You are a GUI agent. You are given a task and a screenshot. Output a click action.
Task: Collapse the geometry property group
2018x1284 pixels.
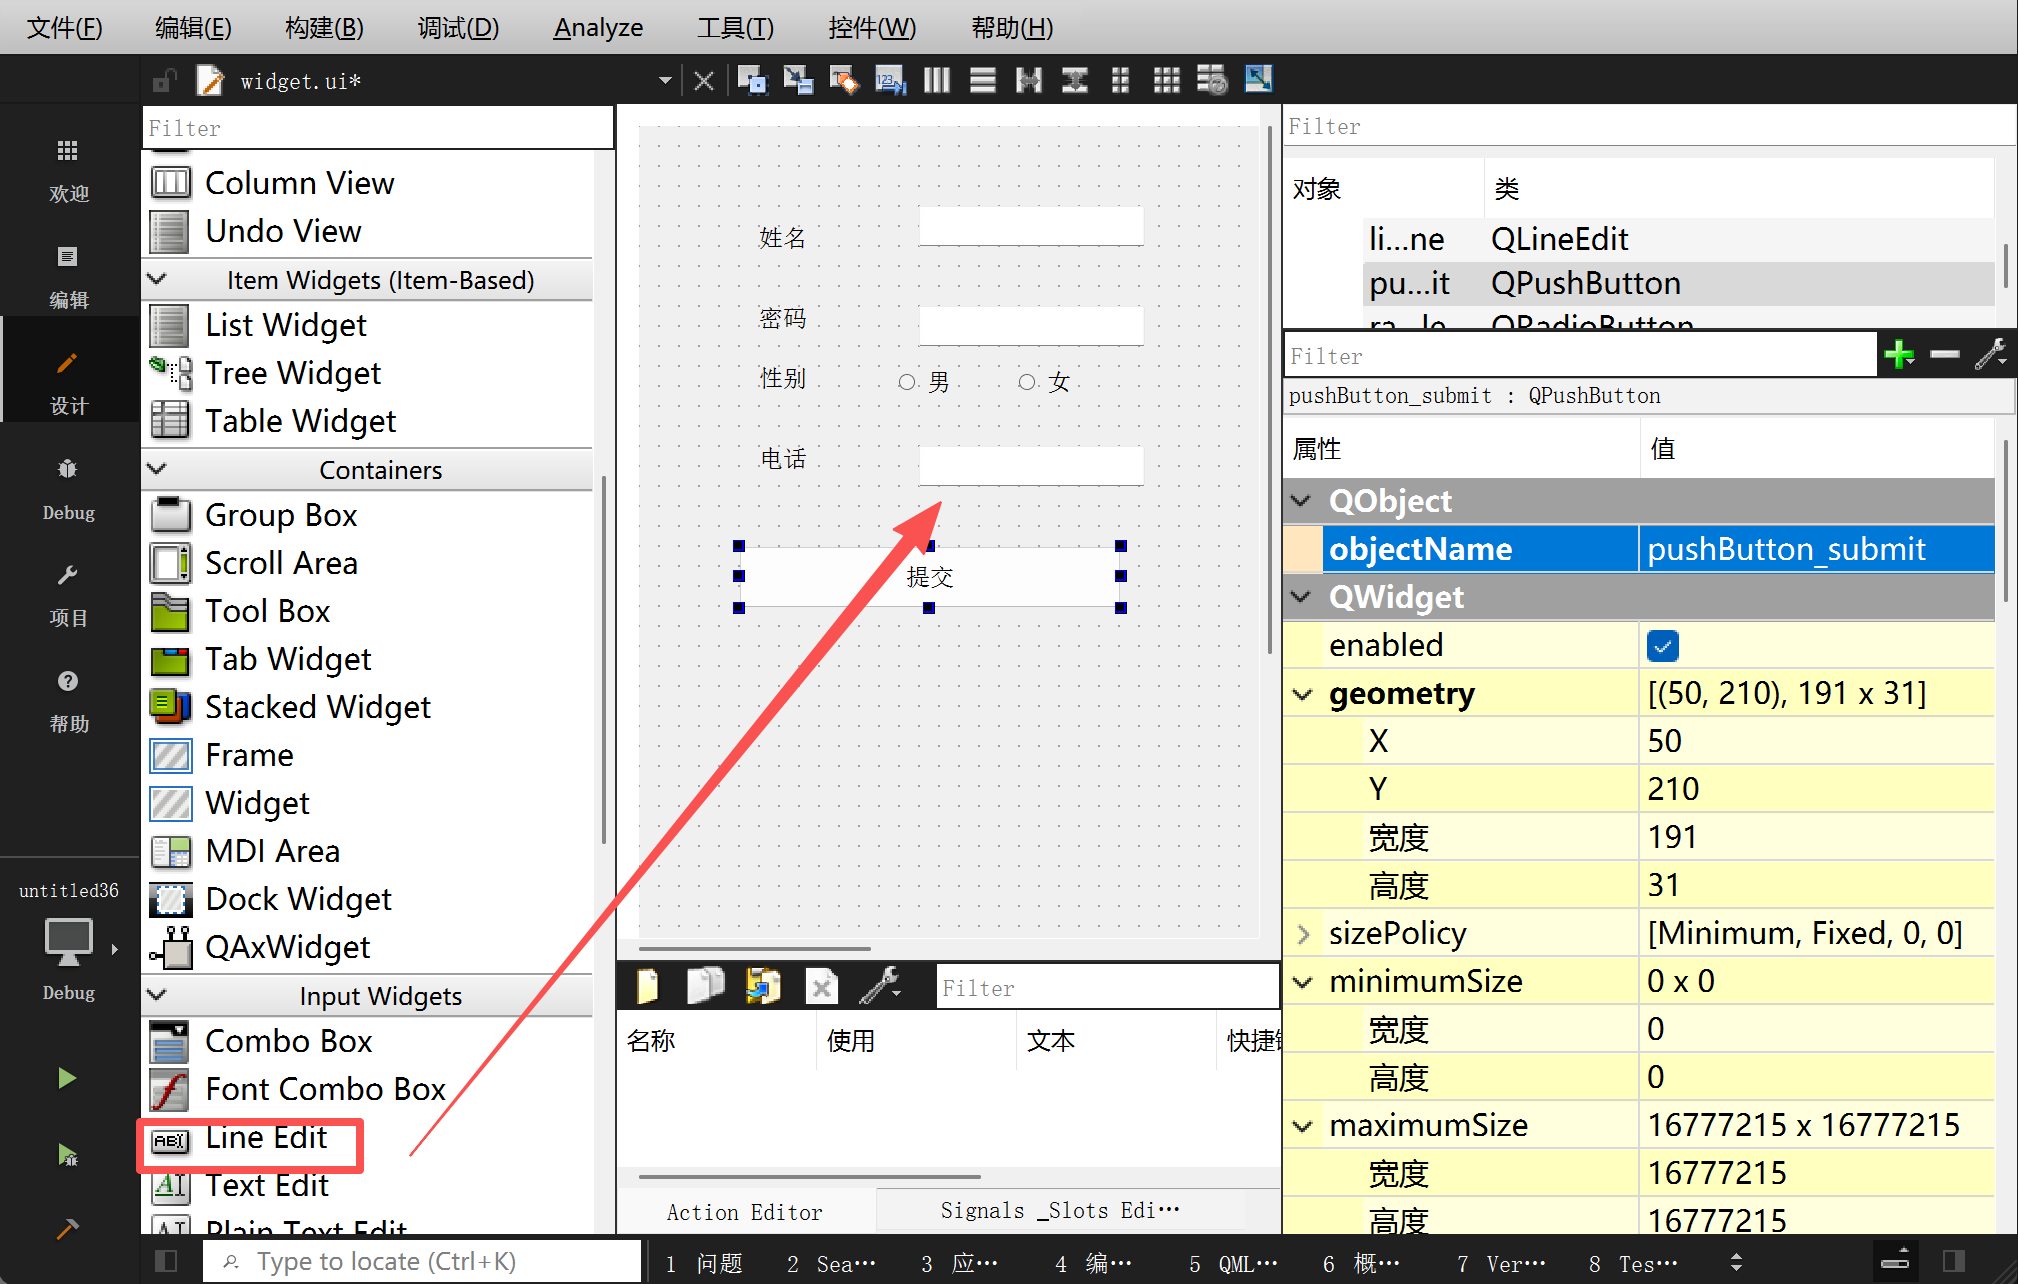point(1302,694)
